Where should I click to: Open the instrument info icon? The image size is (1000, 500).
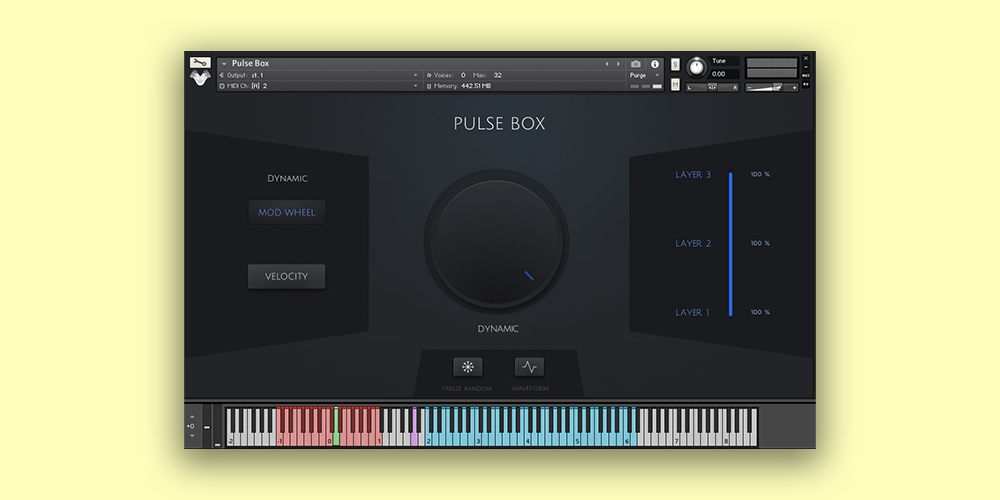coord(655,64)
